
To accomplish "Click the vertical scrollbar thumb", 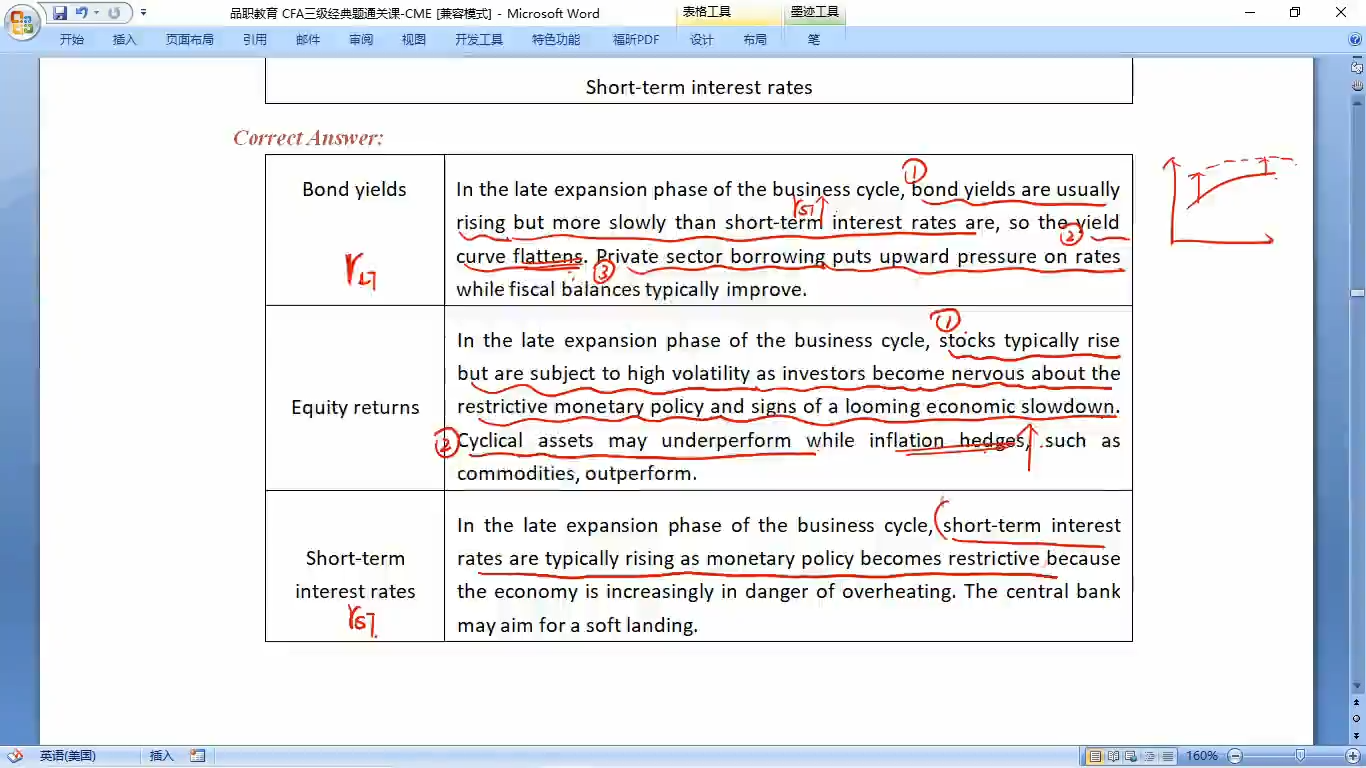I will click(x=1357, y=292).
